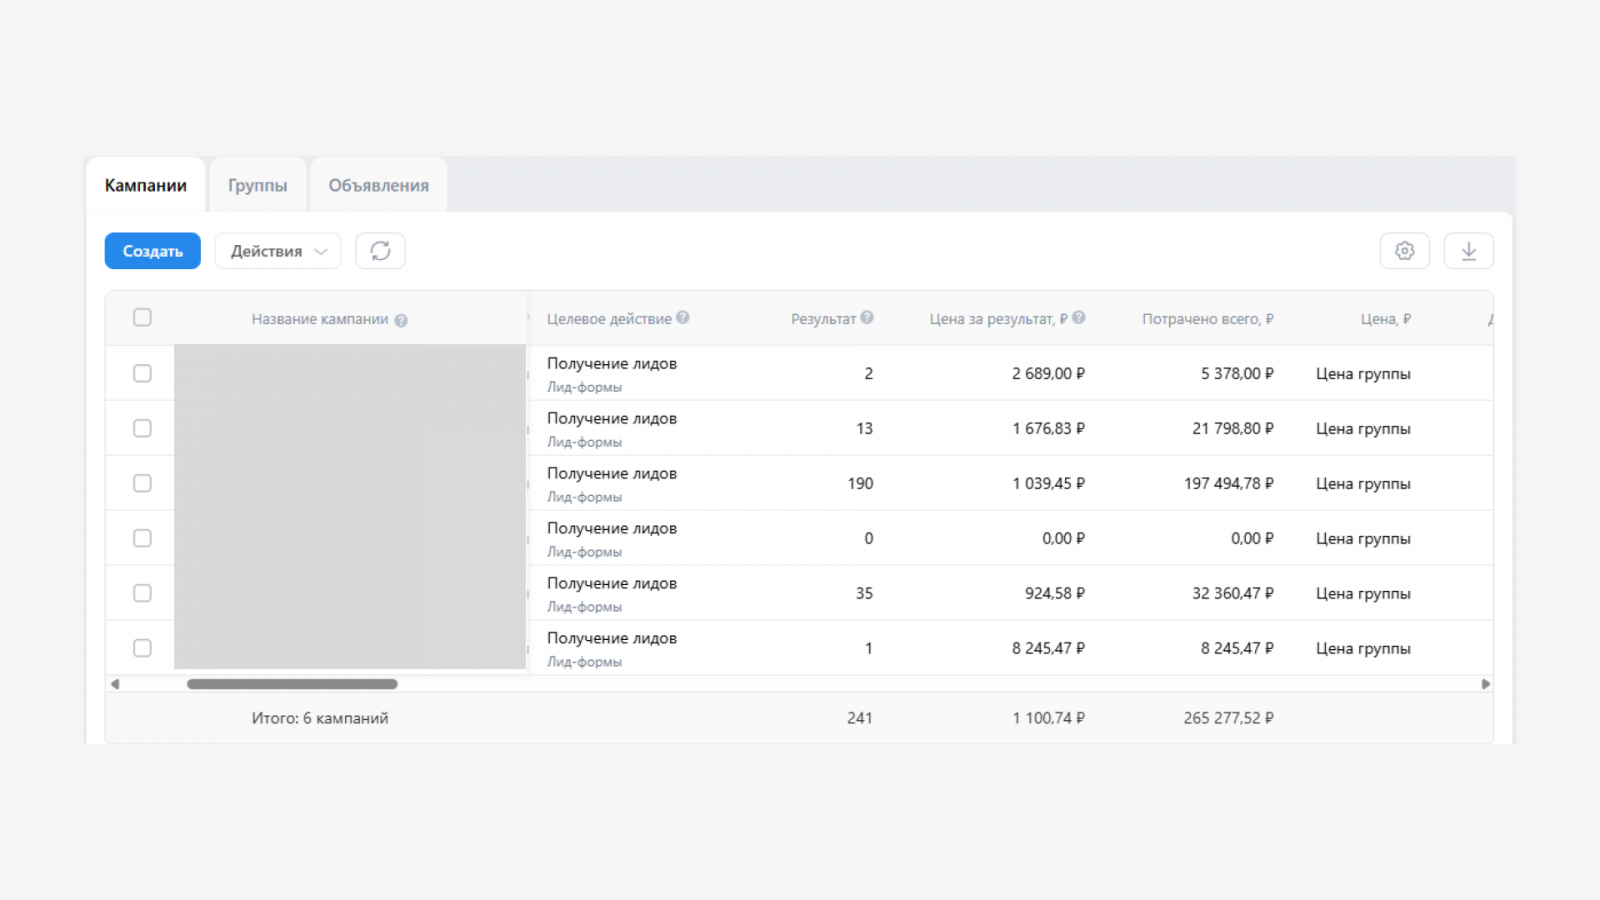The image size is (1600, 900).
Task: Click the refresh table icon button
Action: (x=380, y=251)
